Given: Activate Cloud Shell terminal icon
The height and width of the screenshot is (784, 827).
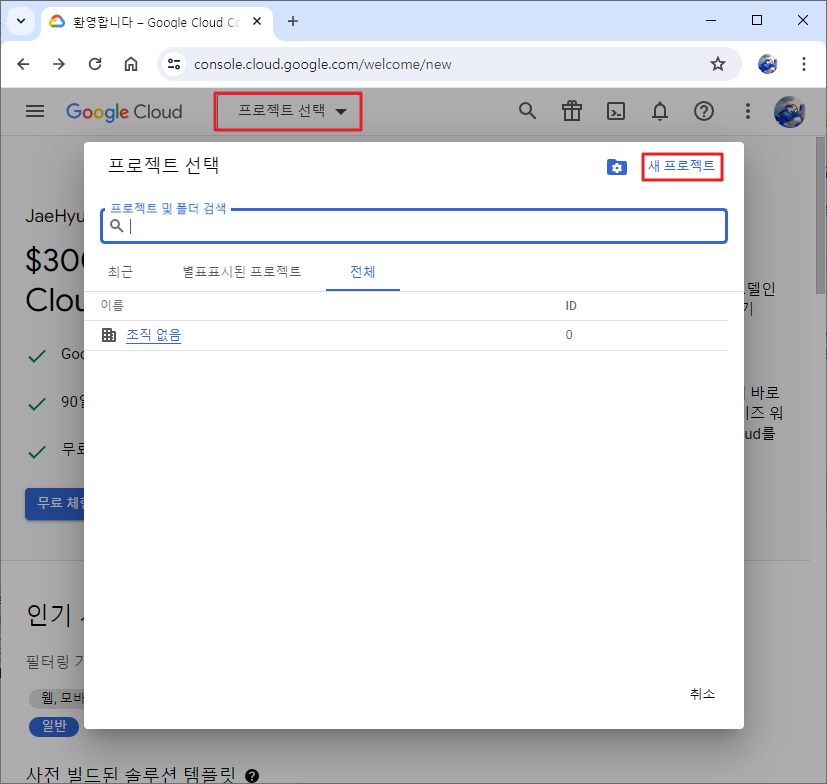Looking at the screenshot, I should (x=616, y=111).
